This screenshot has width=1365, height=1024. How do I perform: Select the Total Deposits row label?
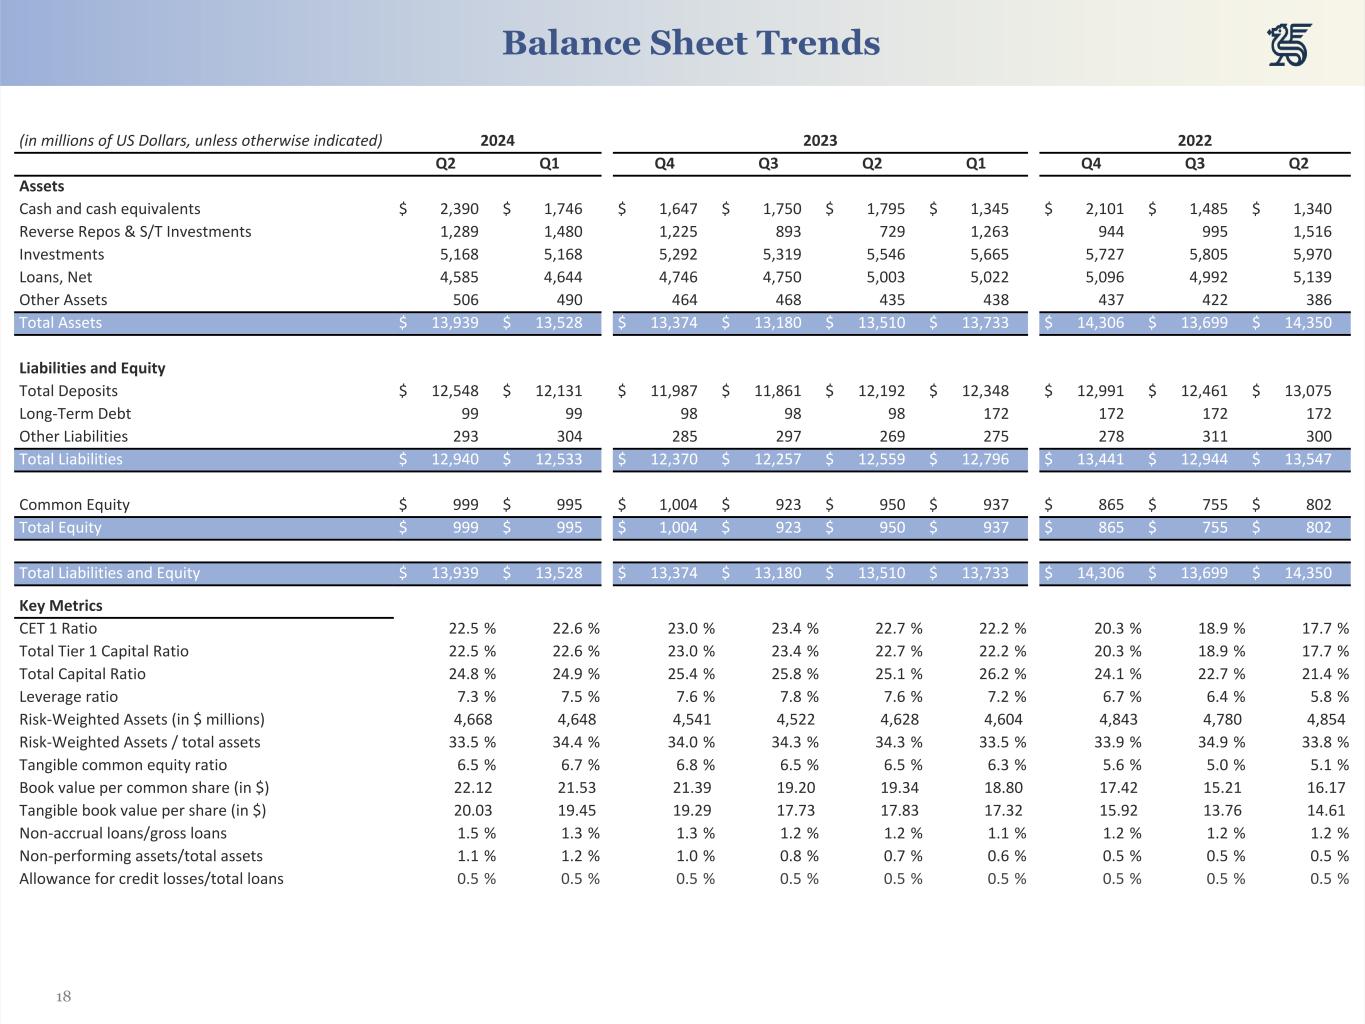pos(68,390)
